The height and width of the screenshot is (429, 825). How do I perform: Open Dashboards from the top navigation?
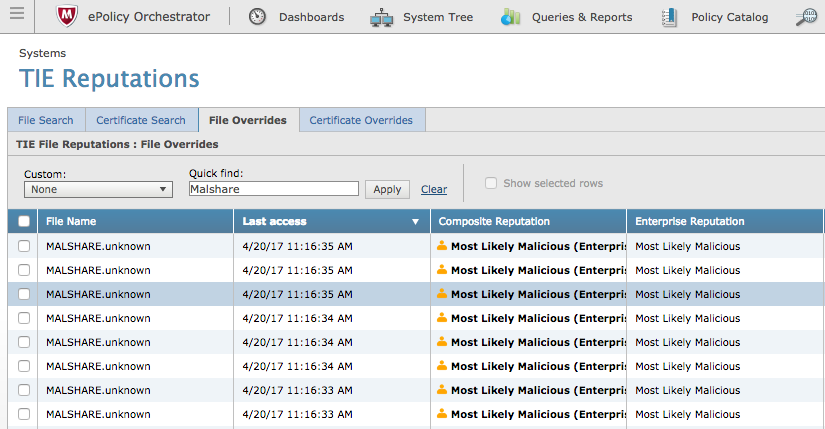[x=311, y=17]
